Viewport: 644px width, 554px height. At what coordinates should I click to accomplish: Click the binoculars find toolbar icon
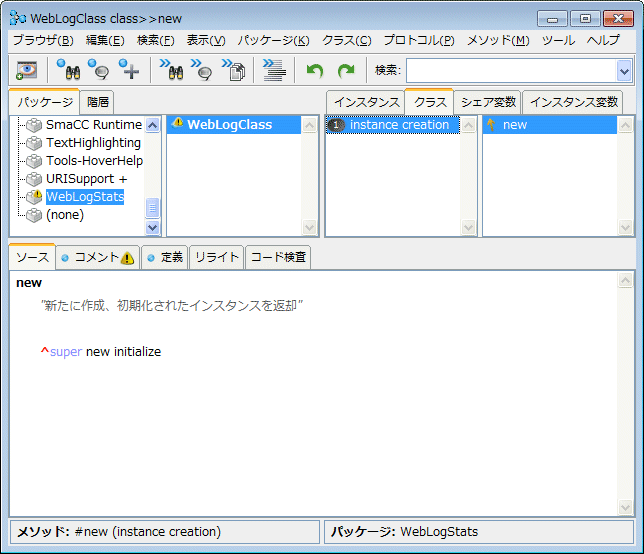[x=68, y=70]
